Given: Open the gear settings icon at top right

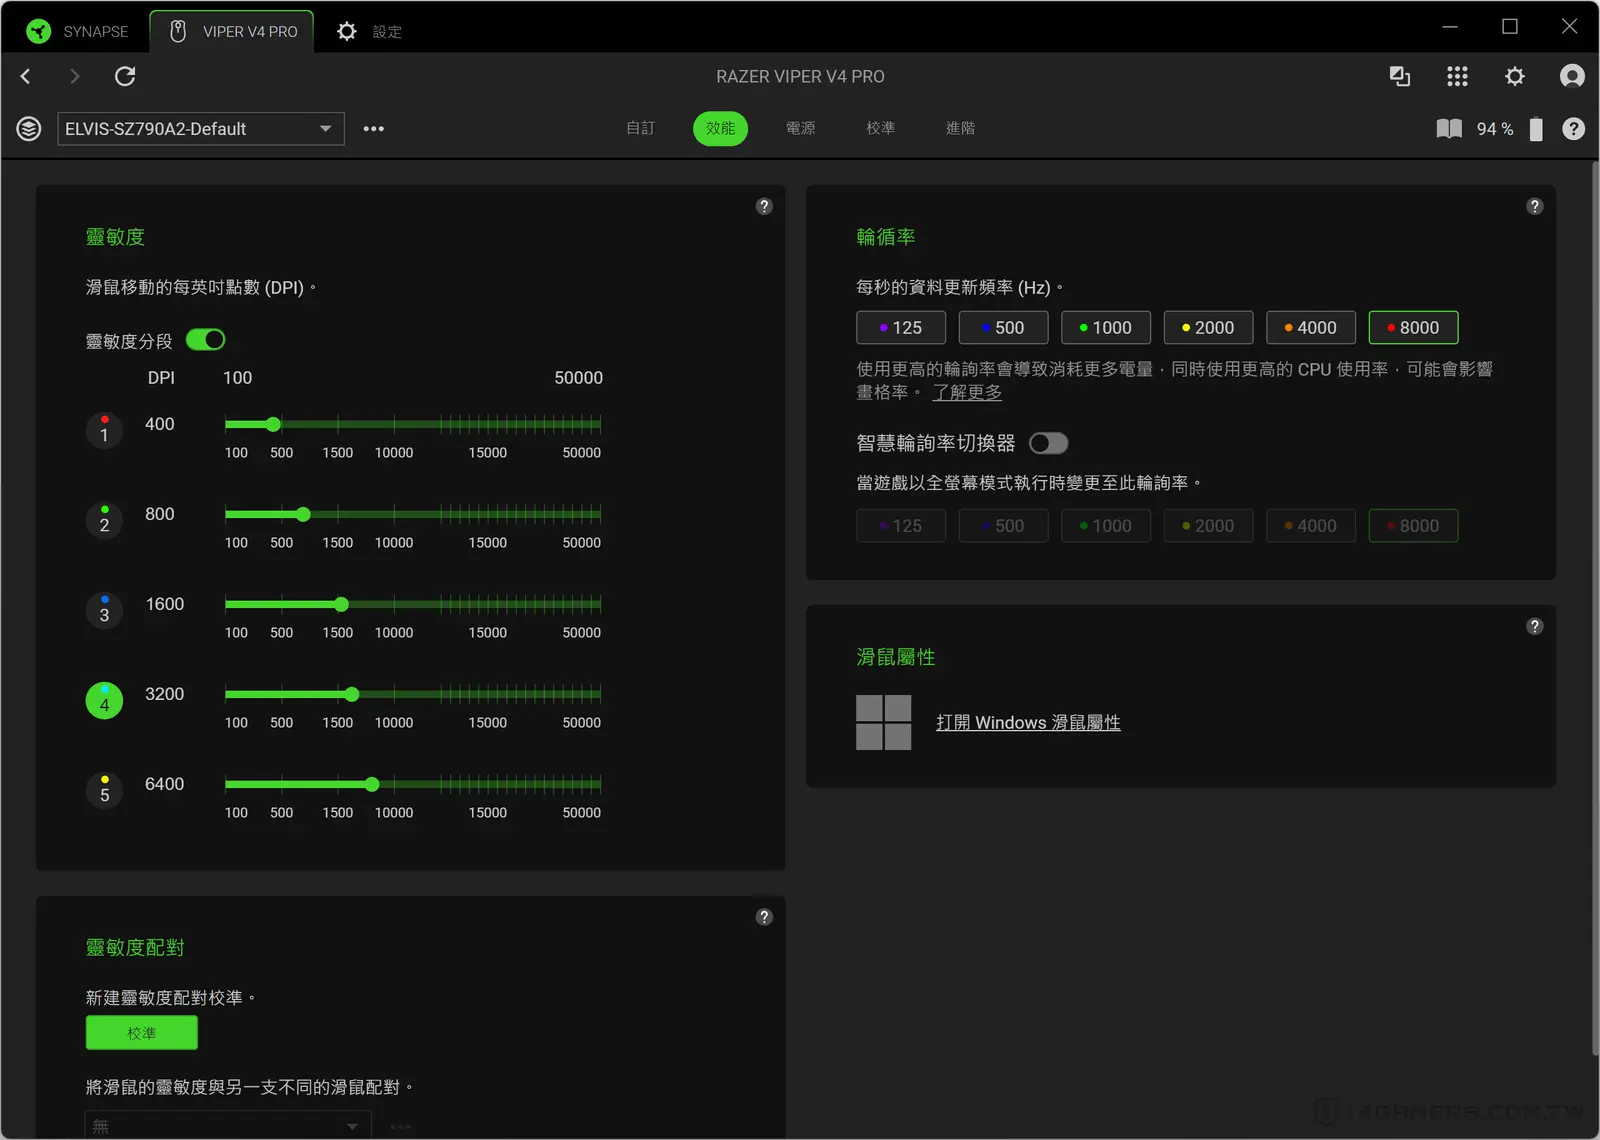Looking at the screenshot, I should [1515, 76].
